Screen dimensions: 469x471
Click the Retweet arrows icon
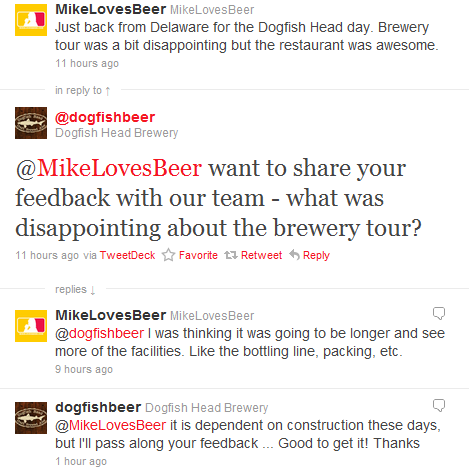tap(231, 255)
